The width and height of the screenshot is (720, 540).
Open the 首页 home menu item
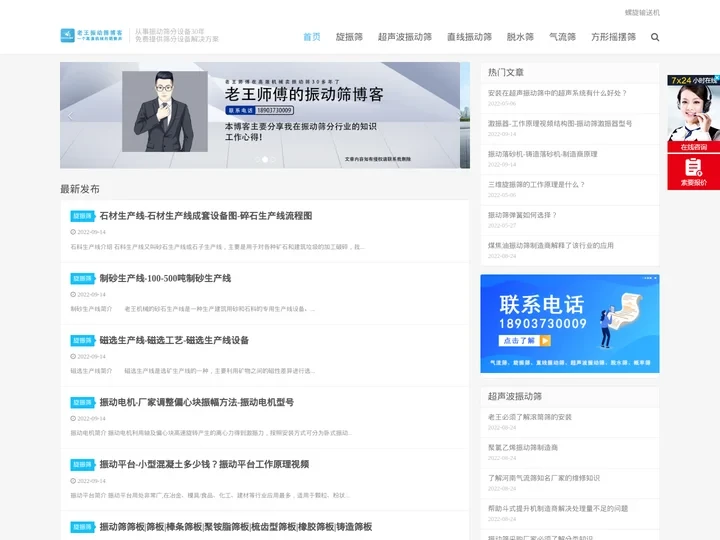point(312,37)
